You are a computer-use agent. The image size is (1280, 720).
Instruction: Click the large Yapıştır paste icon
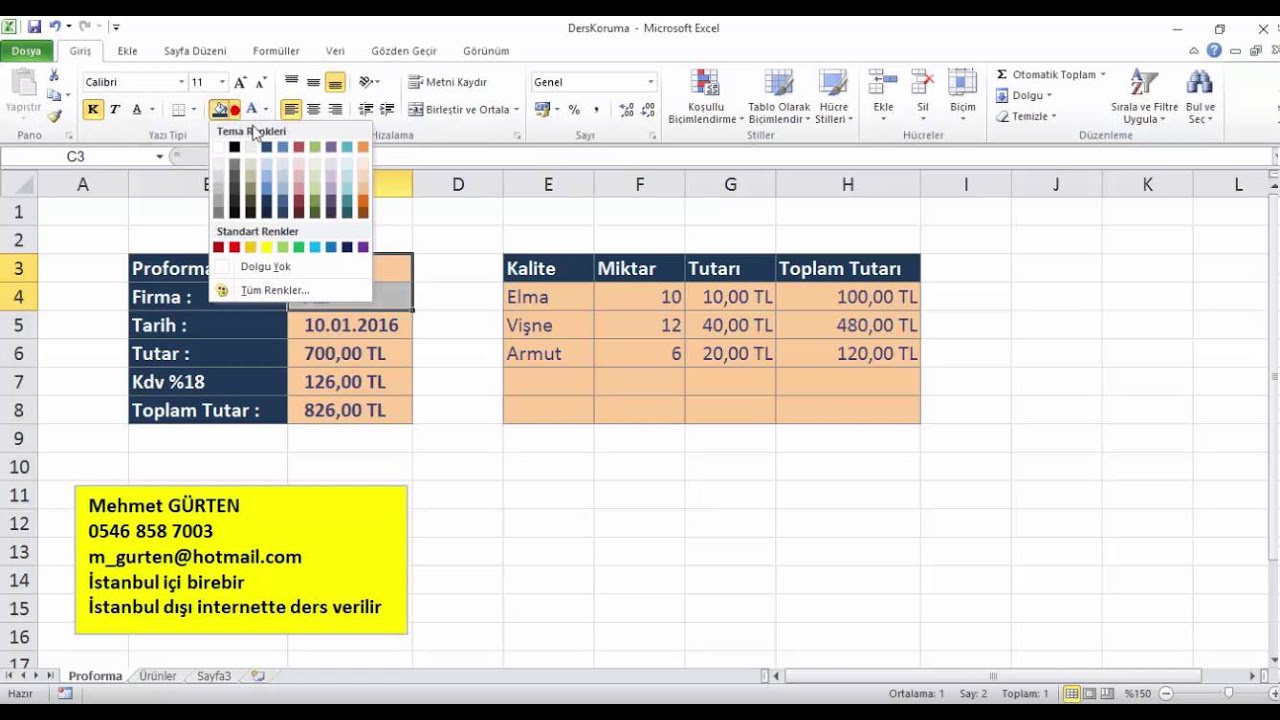point(22,84)
